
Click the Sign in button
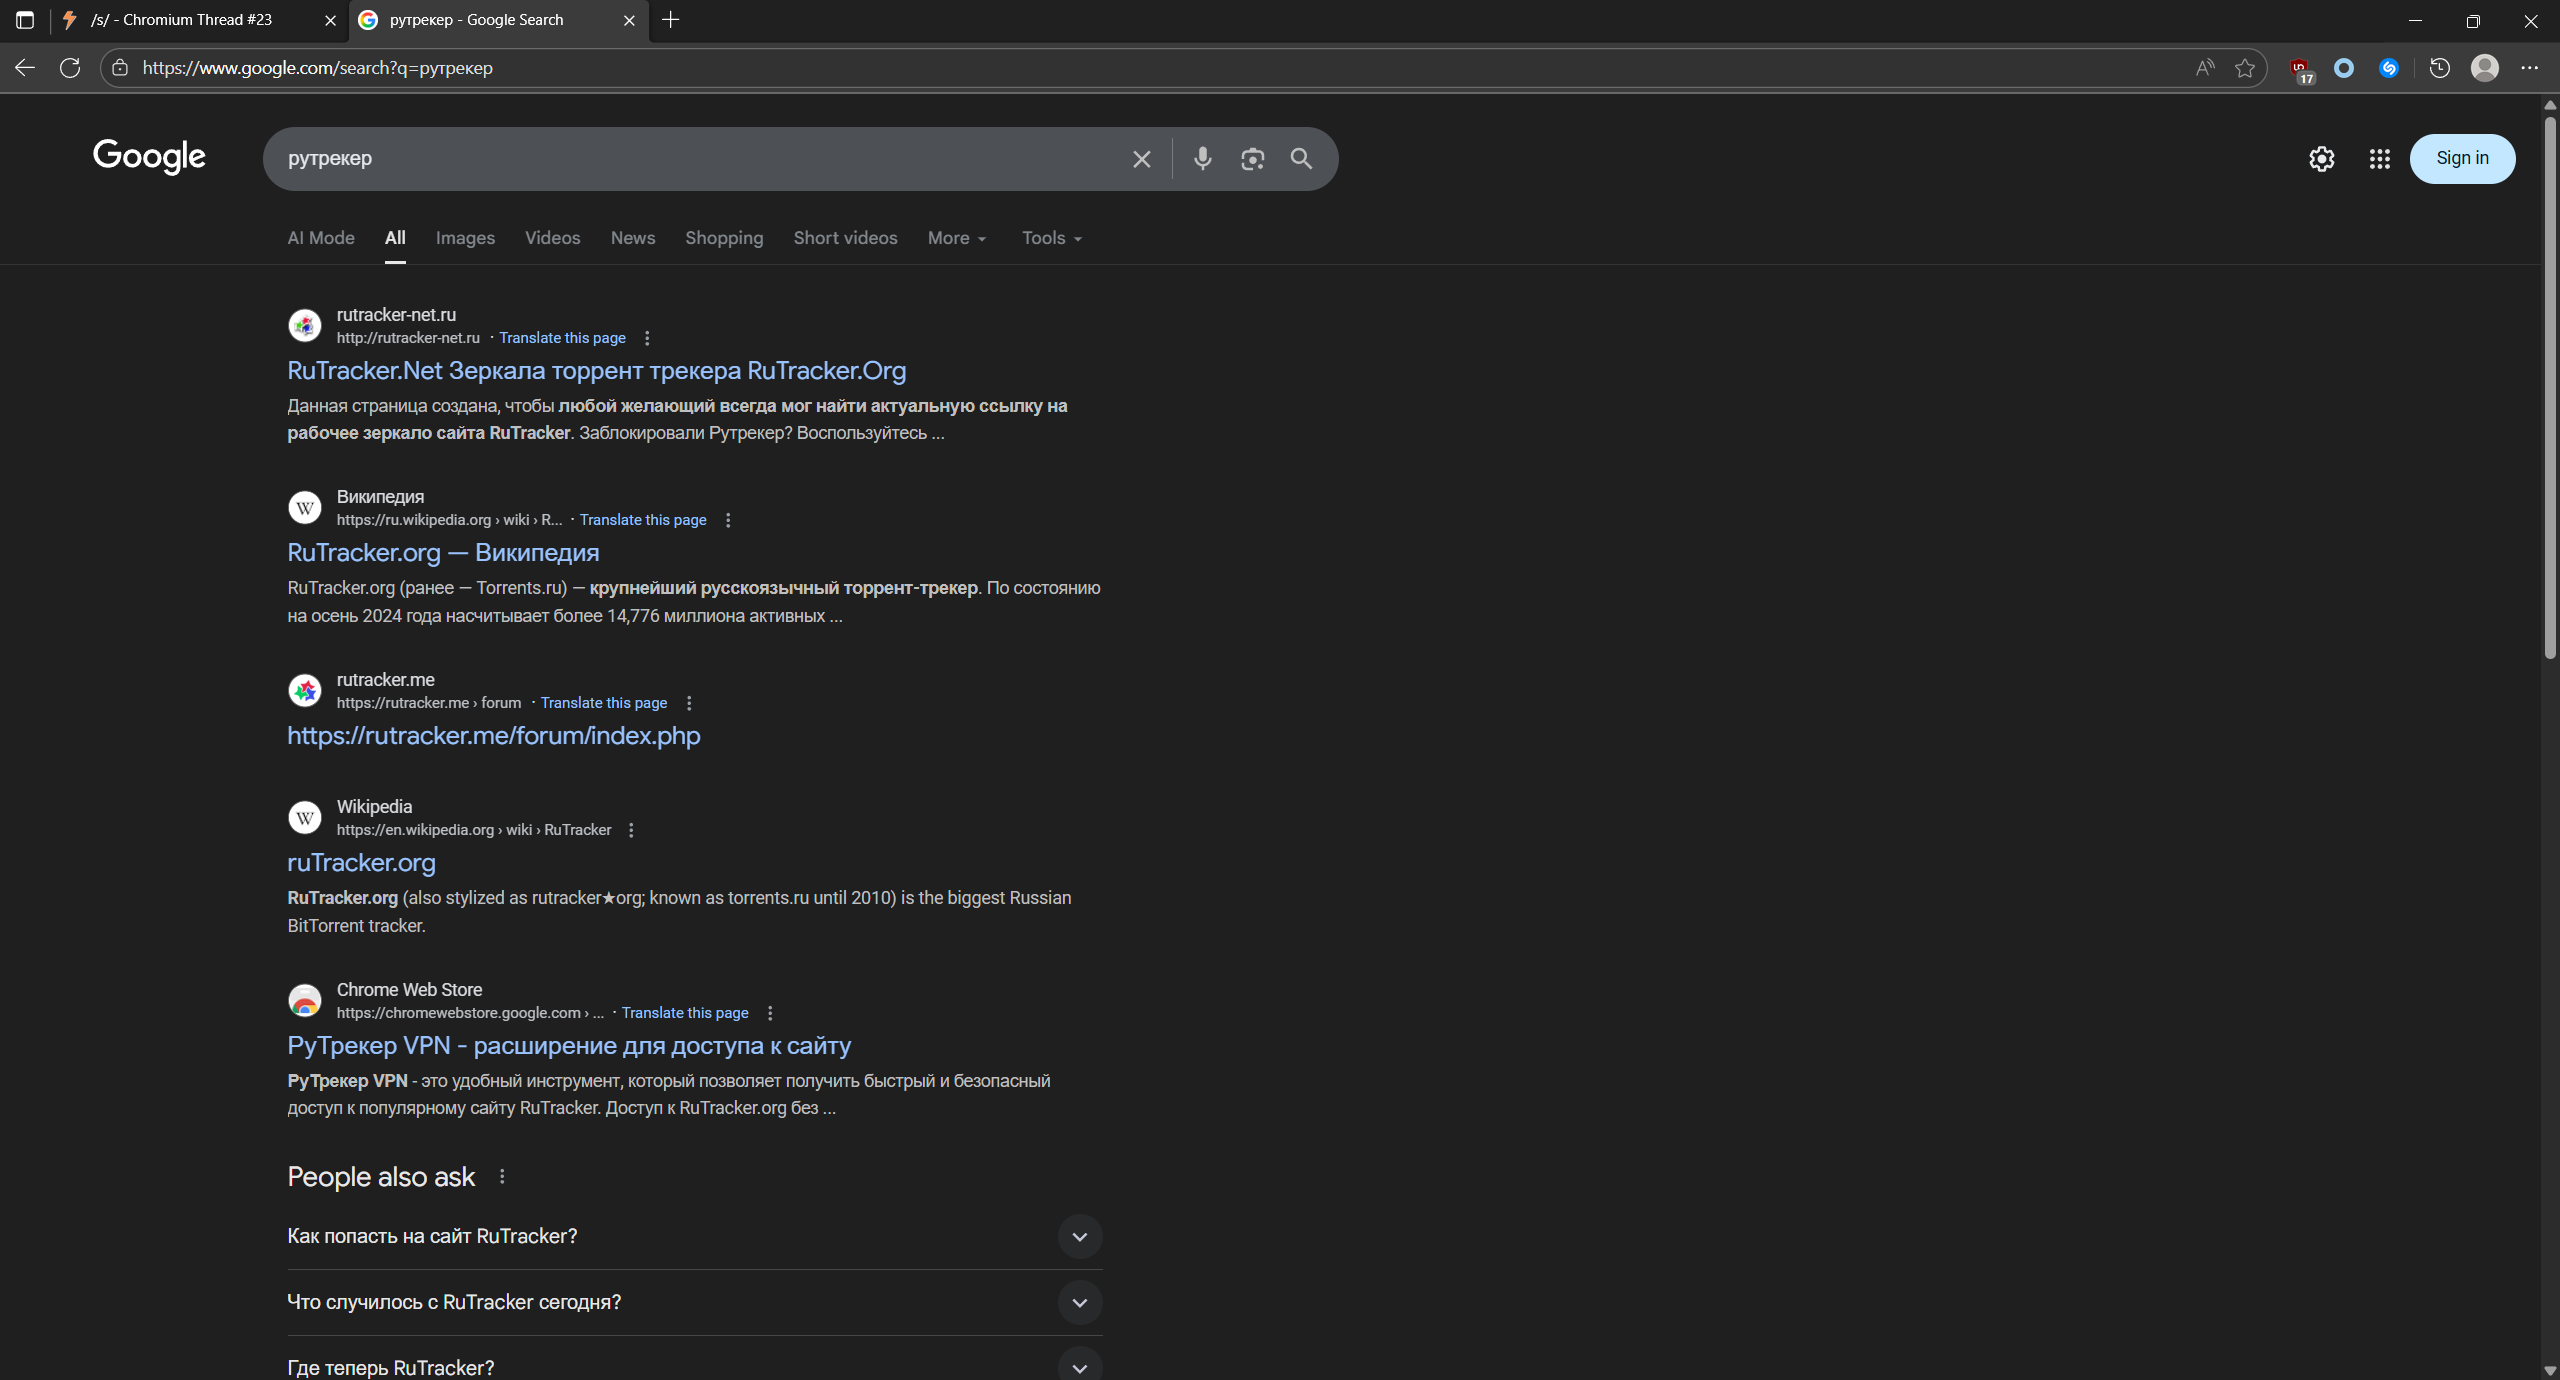[x=2461, y=158]
